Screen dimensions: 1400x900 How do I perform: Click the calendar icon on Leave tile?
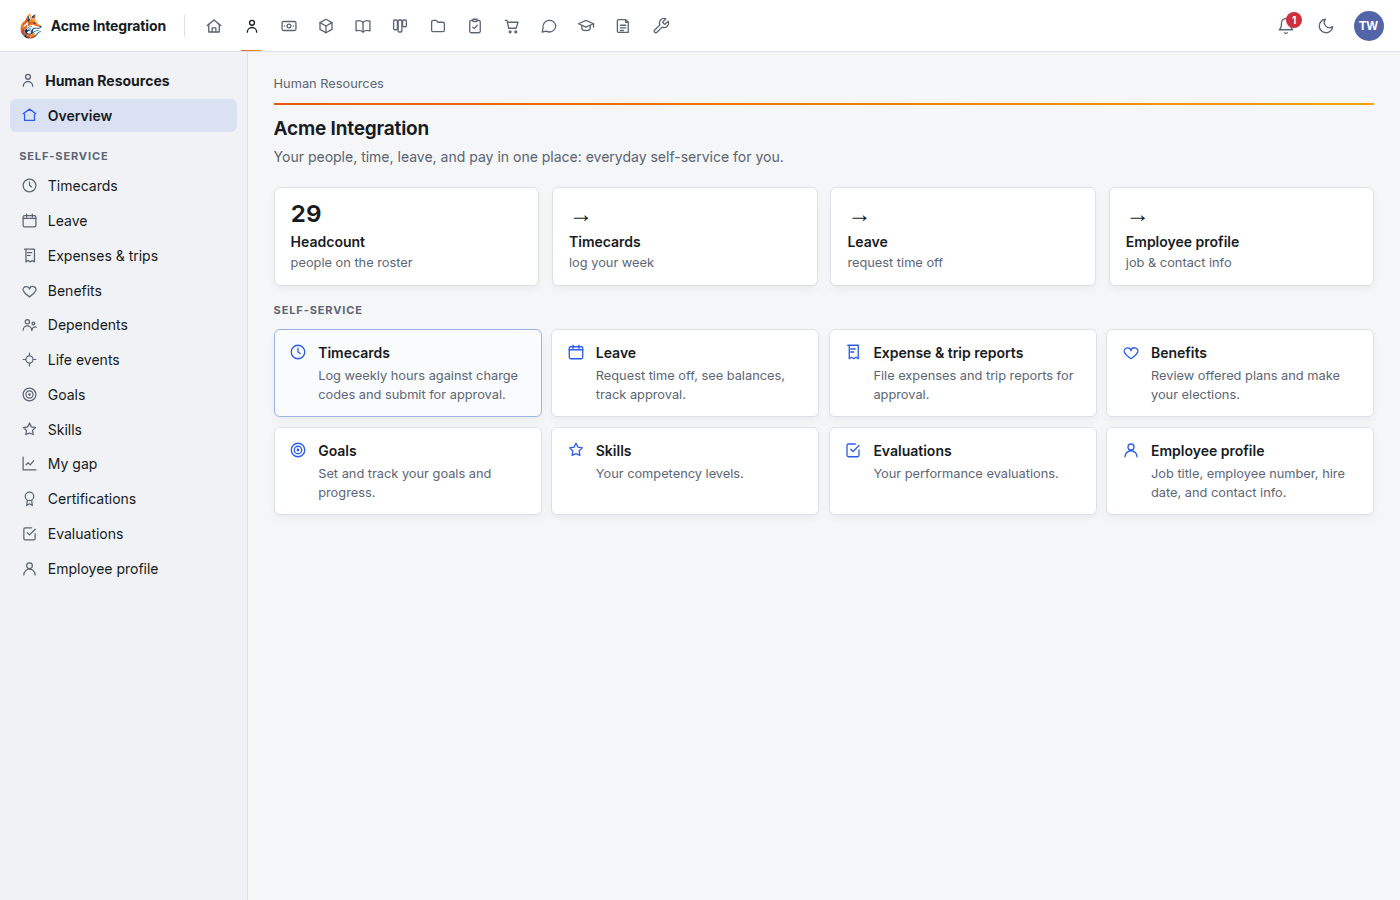tap(576, 352)
